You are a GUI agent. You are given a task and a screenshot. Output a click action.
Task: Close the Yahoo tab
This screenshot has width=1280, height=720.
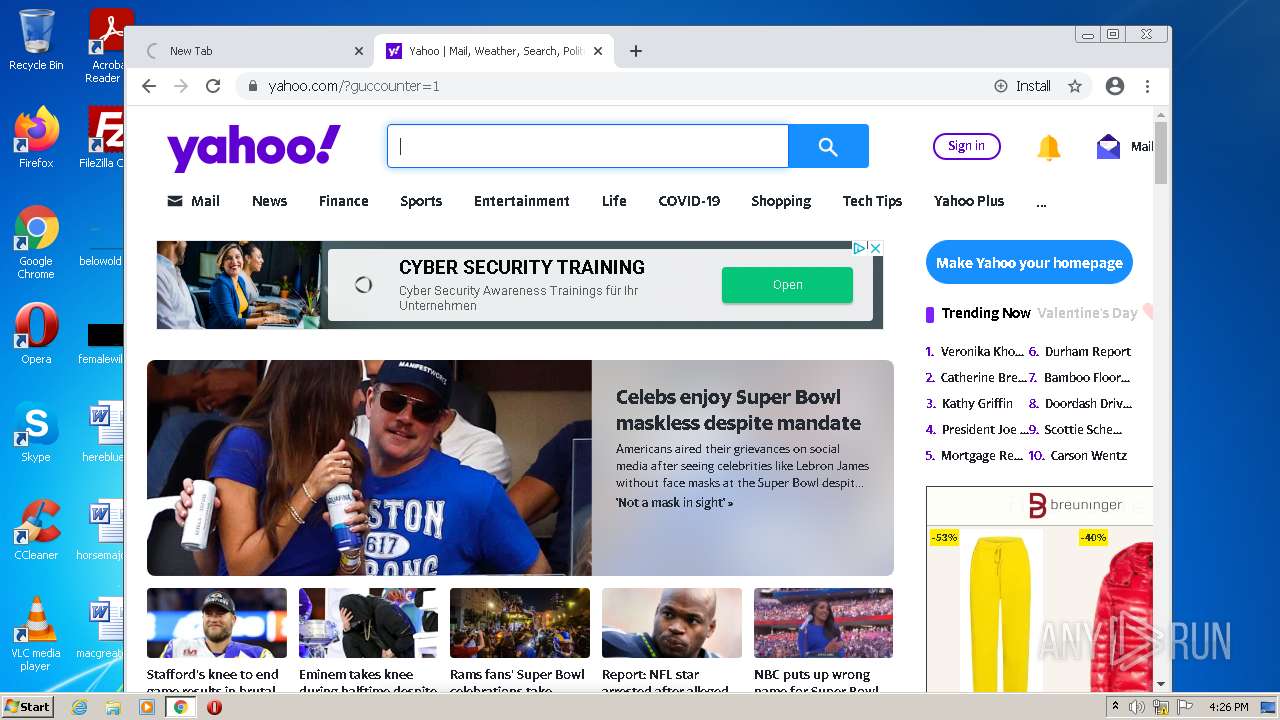click(598, 51)
